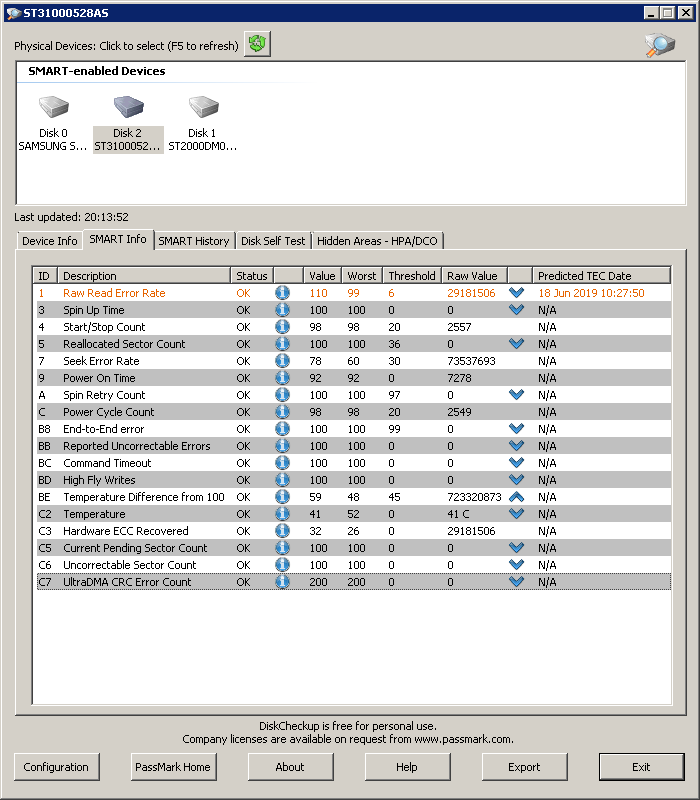Click the Exit button
700x800 pixels.
[641, 767]
